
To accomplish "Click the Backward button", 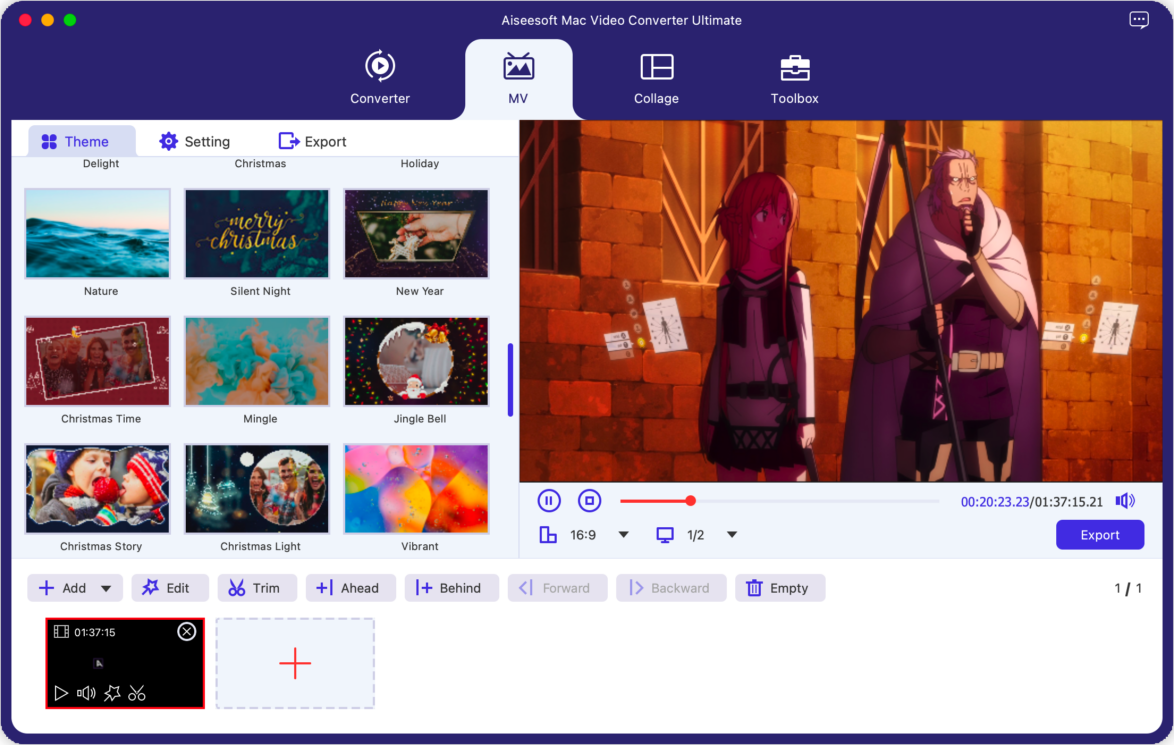I will point(671,588).
